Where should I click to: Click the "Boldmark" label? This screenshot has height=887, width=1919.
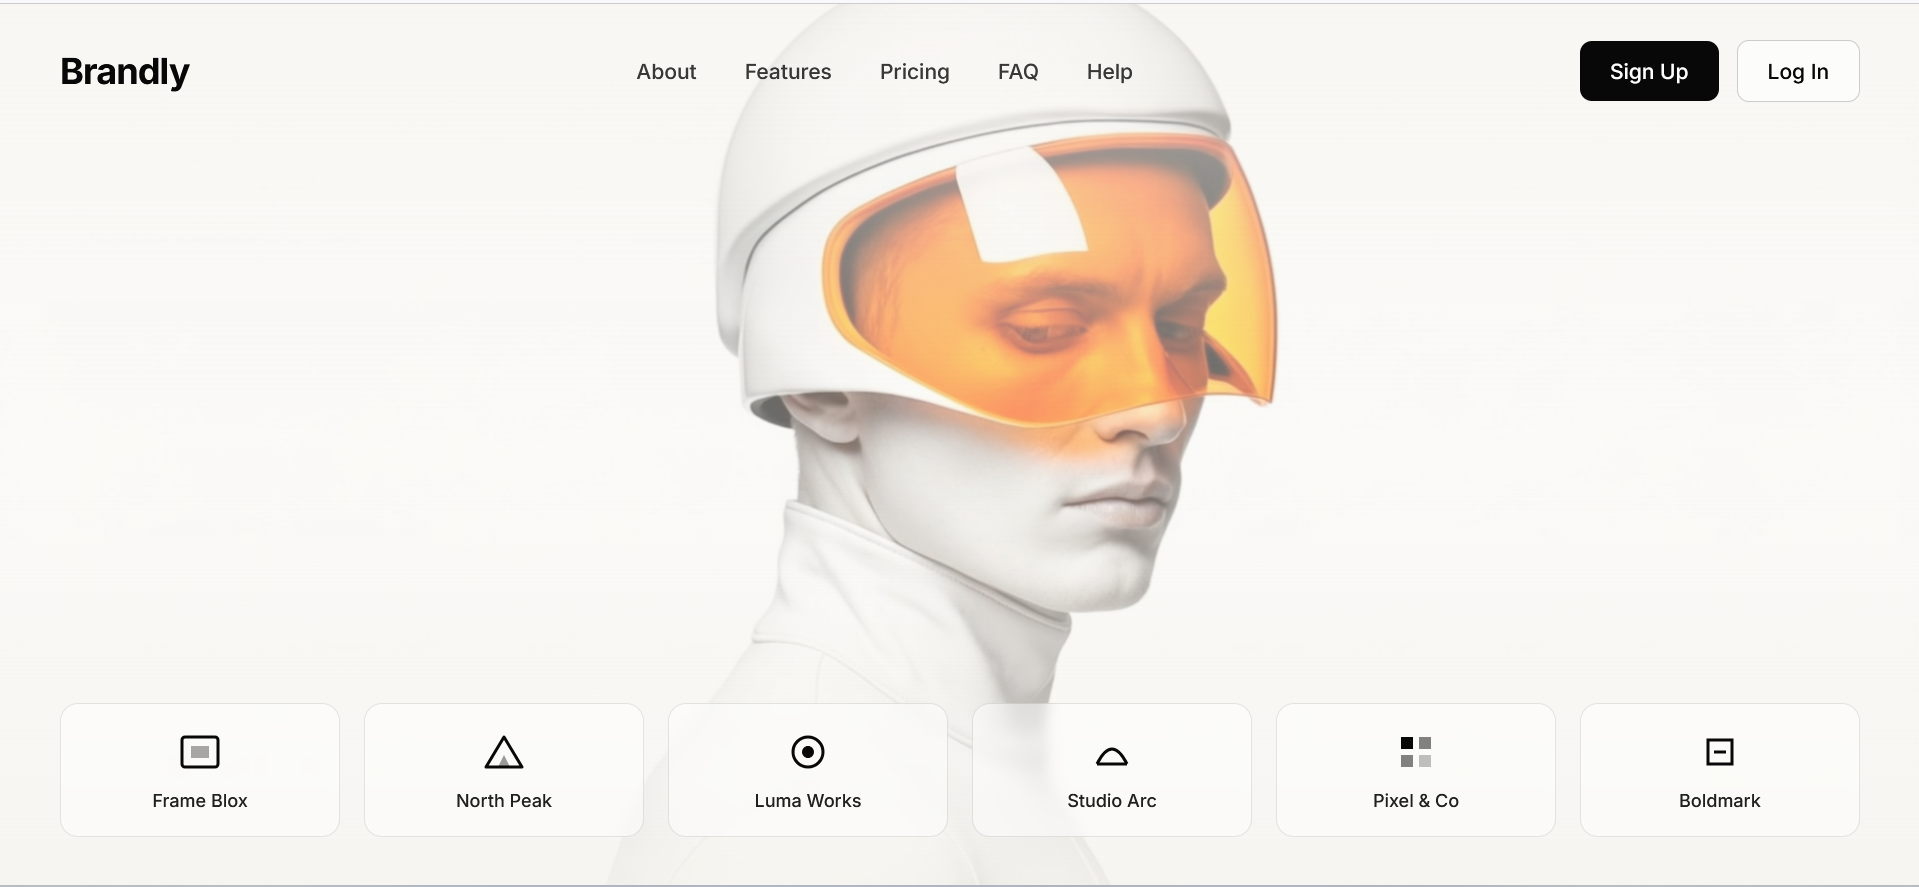[1720, 801]
